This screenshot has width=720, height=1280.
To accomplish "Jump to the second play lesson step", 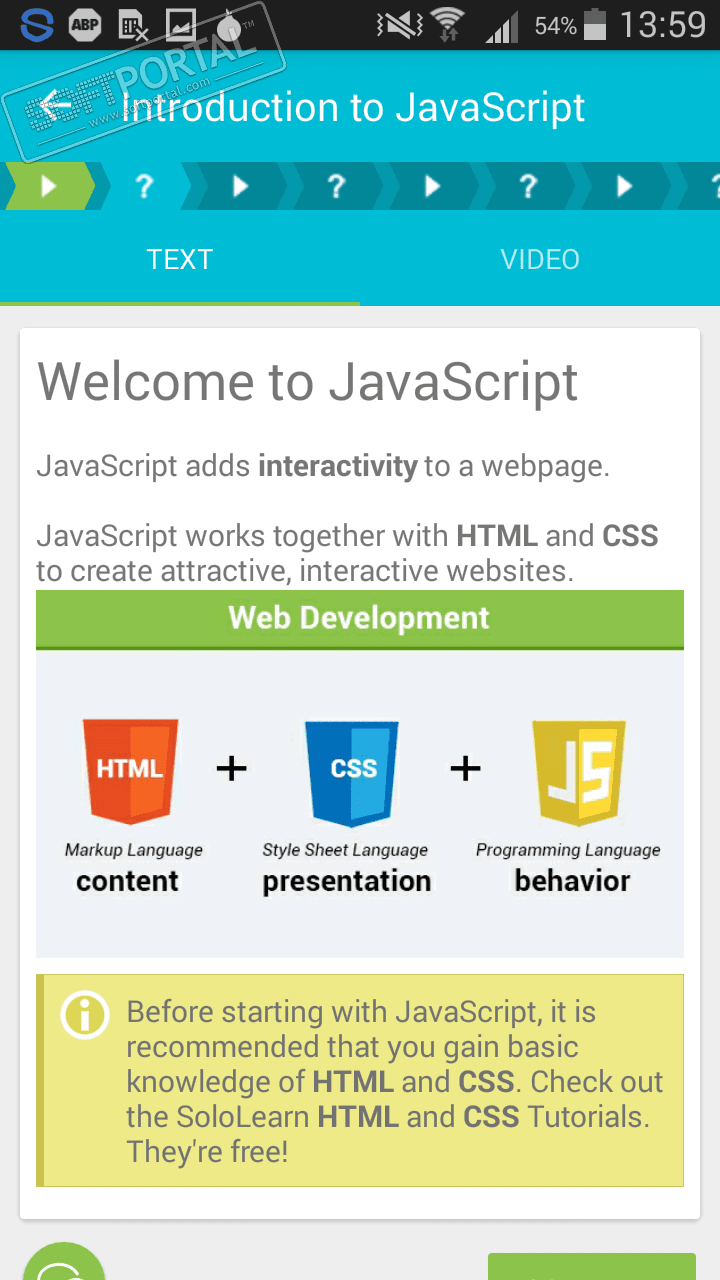I will [x=240, y=186].
